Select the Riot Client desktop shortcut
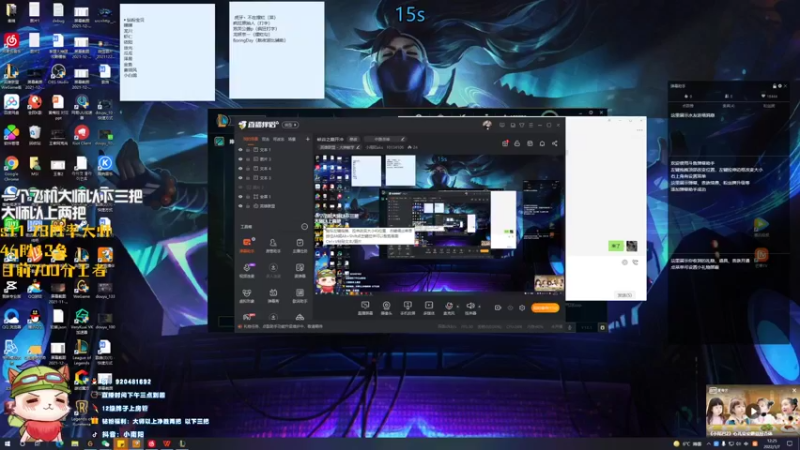This screenshot has width=800, height=450. tap(82, 135)
